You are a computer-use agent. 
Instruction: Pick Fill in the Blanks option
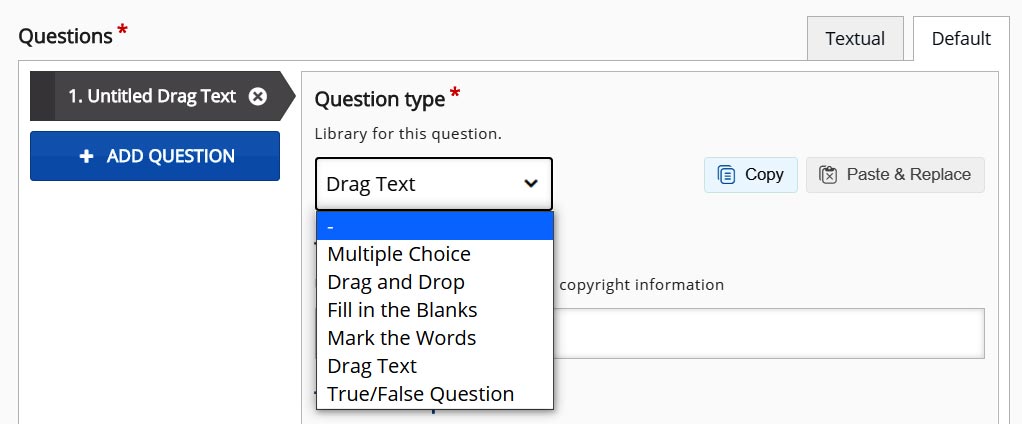coord(402,310)
